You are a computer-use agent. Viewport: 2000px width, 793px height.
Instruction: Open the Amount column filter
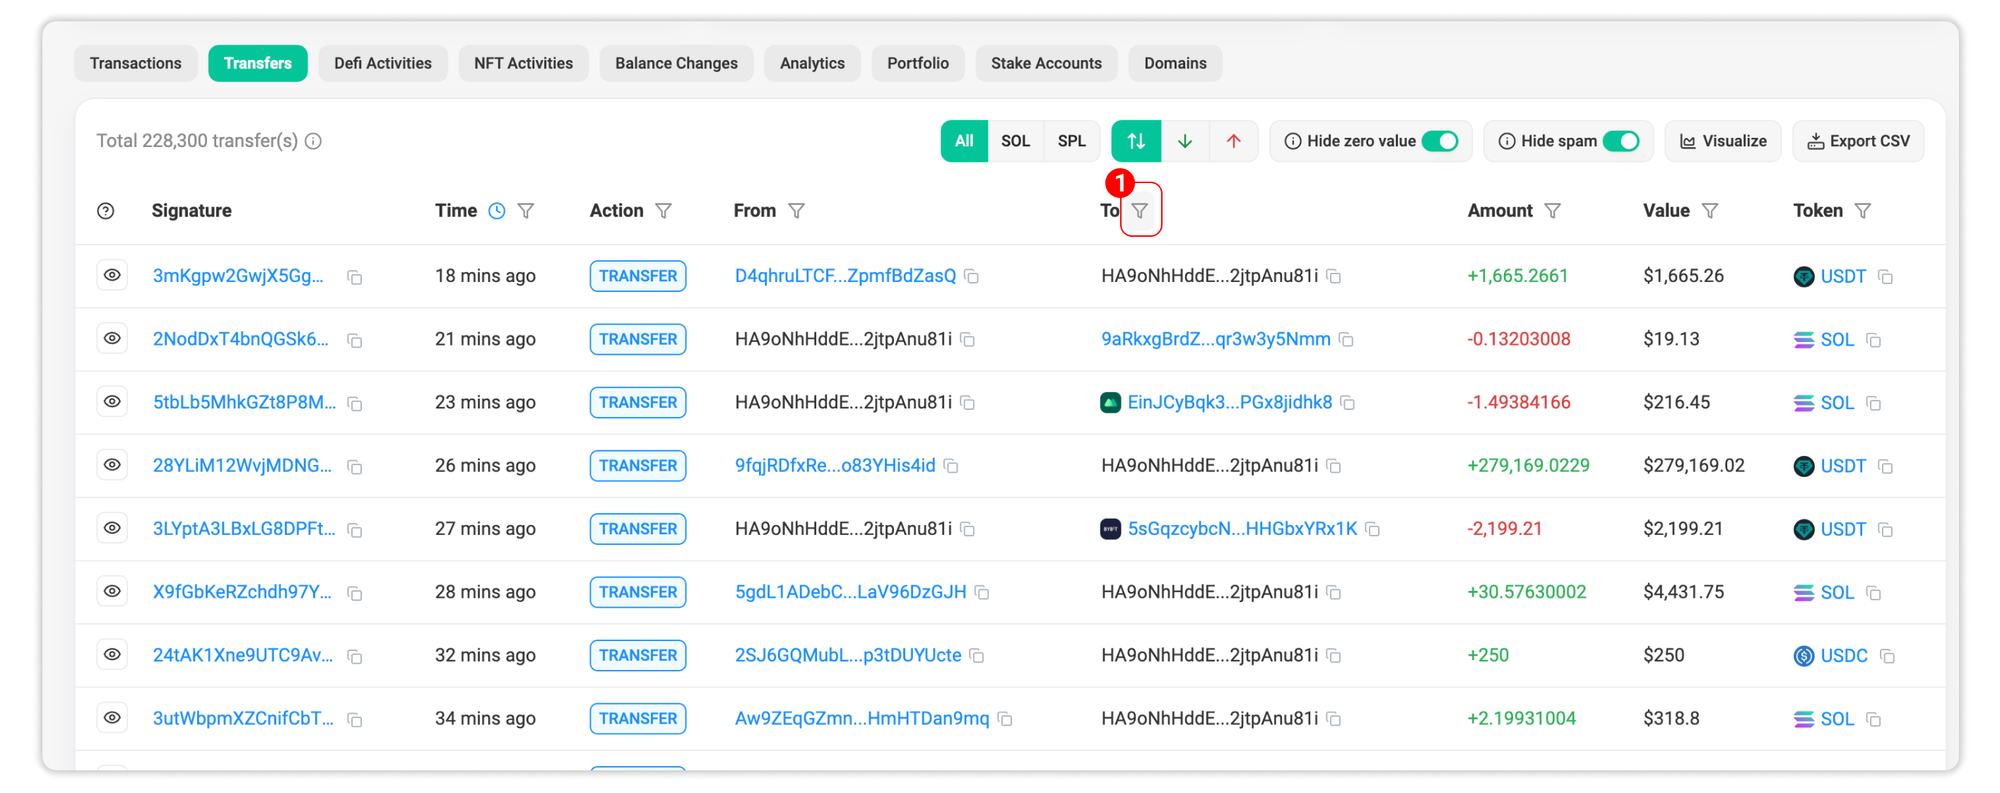coord(1552,211)
